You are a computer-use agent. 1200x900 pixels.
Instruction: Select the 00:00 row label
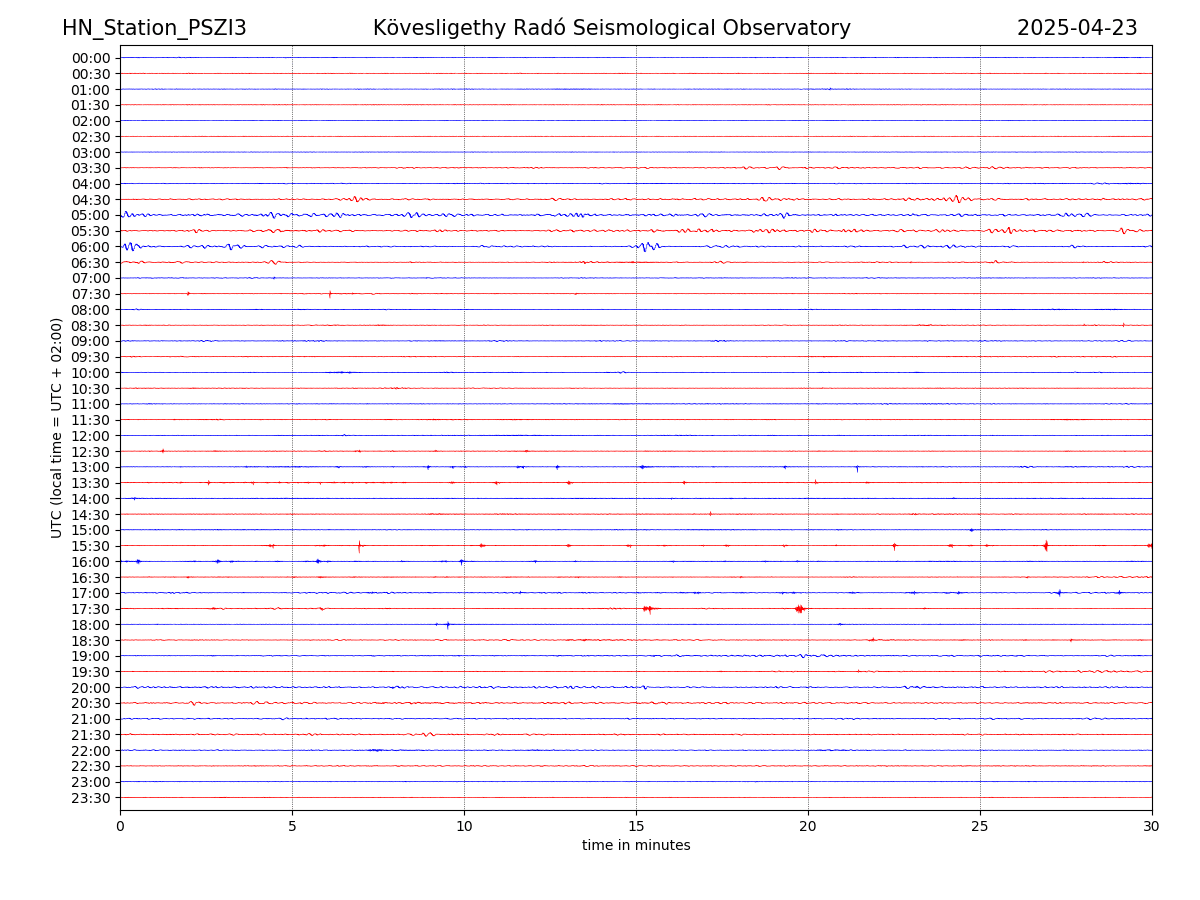click(90, 58)
